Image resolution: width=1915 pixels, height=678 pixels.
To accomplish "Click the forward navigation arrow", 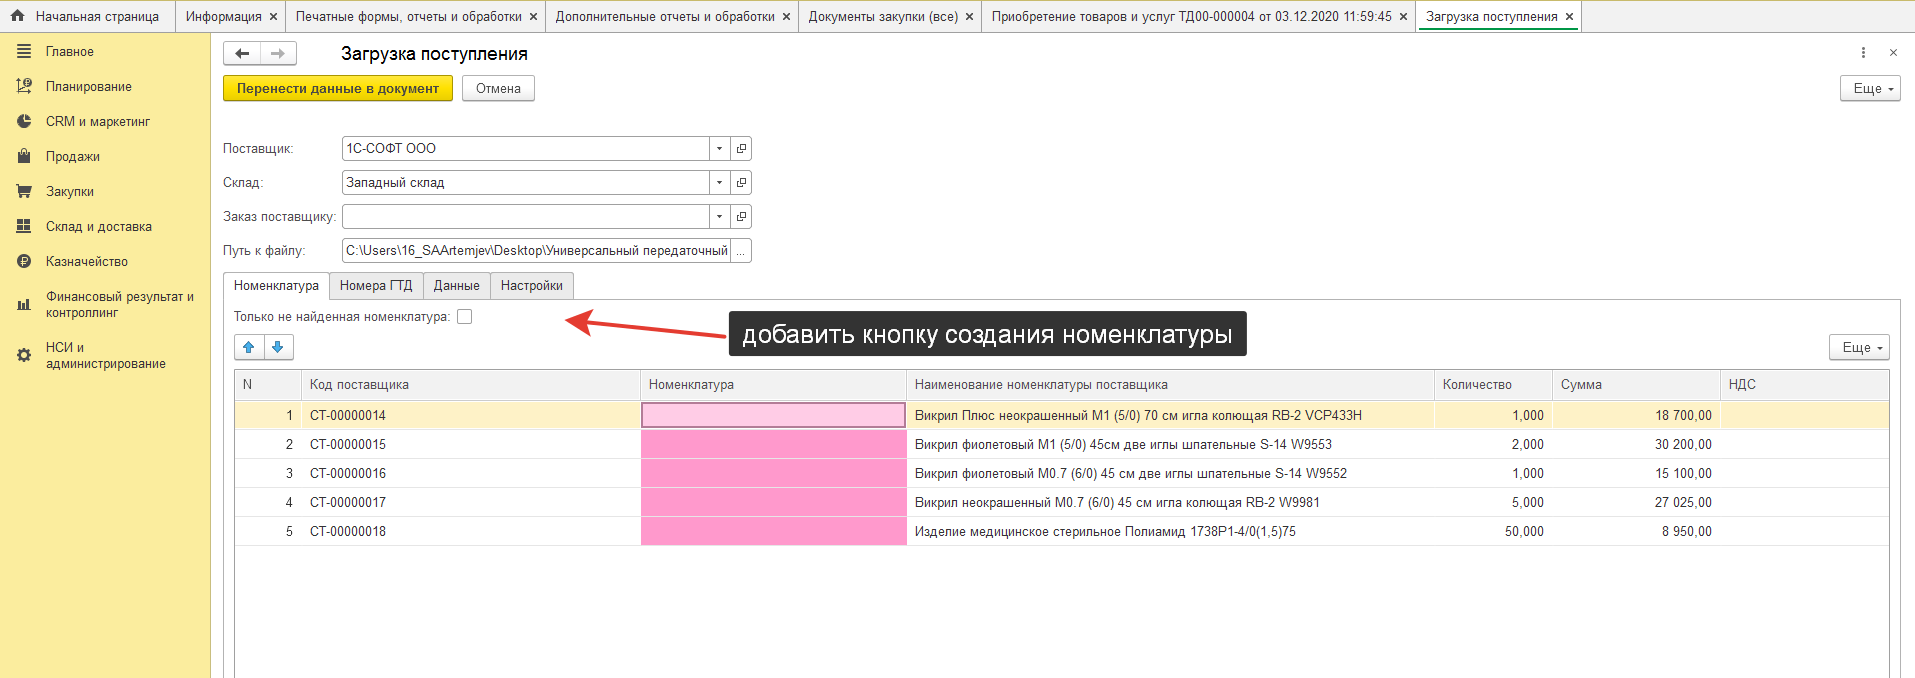I will point(278,54).
